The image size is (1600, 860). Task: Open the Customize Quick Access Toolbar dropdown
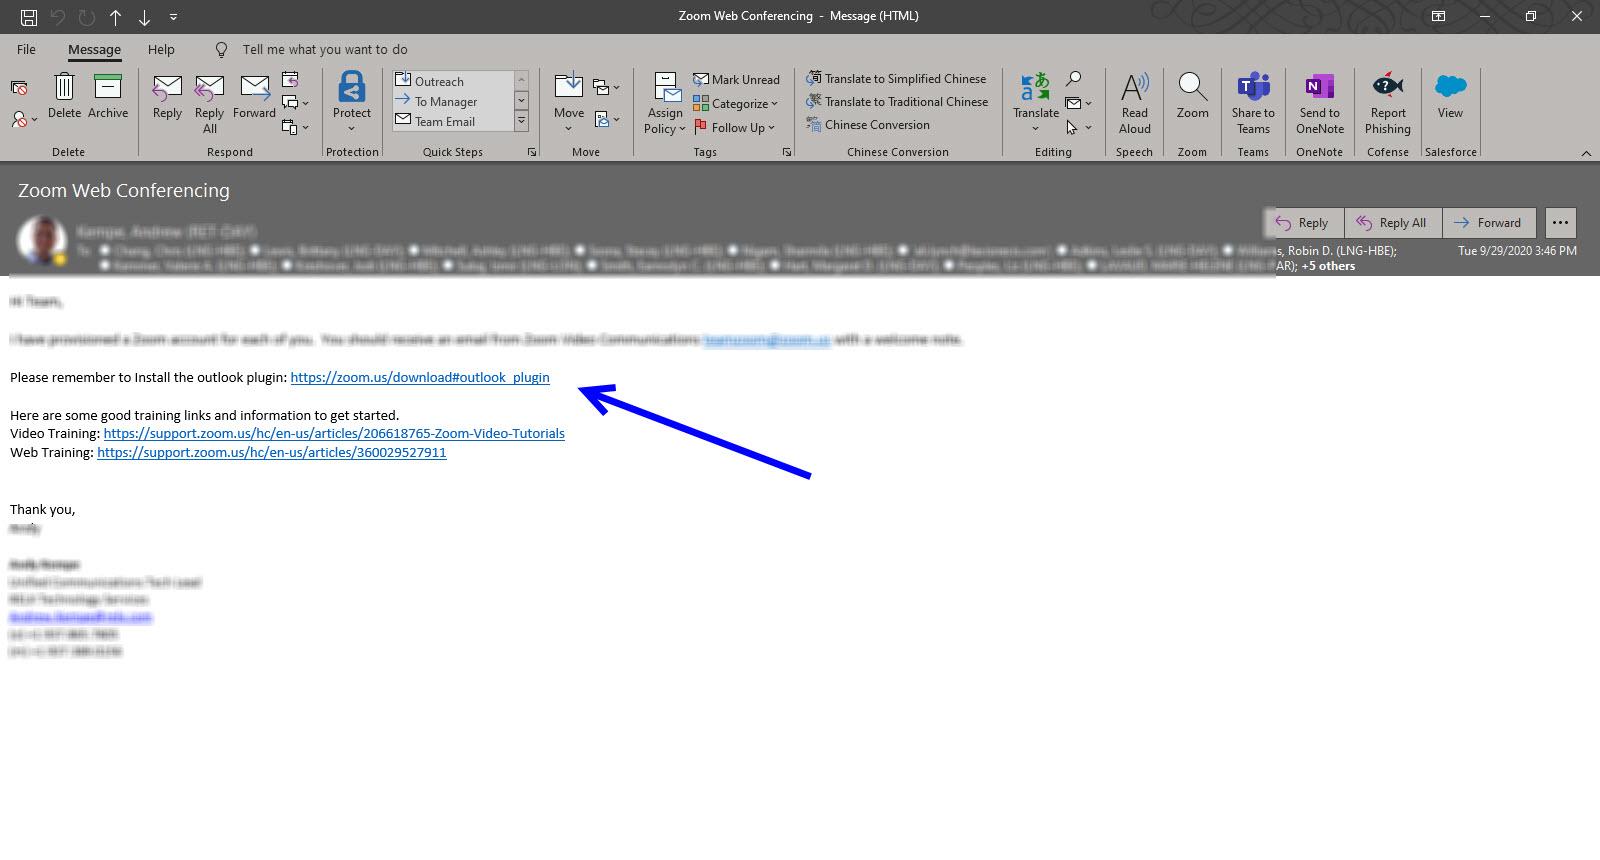(174, 17)
